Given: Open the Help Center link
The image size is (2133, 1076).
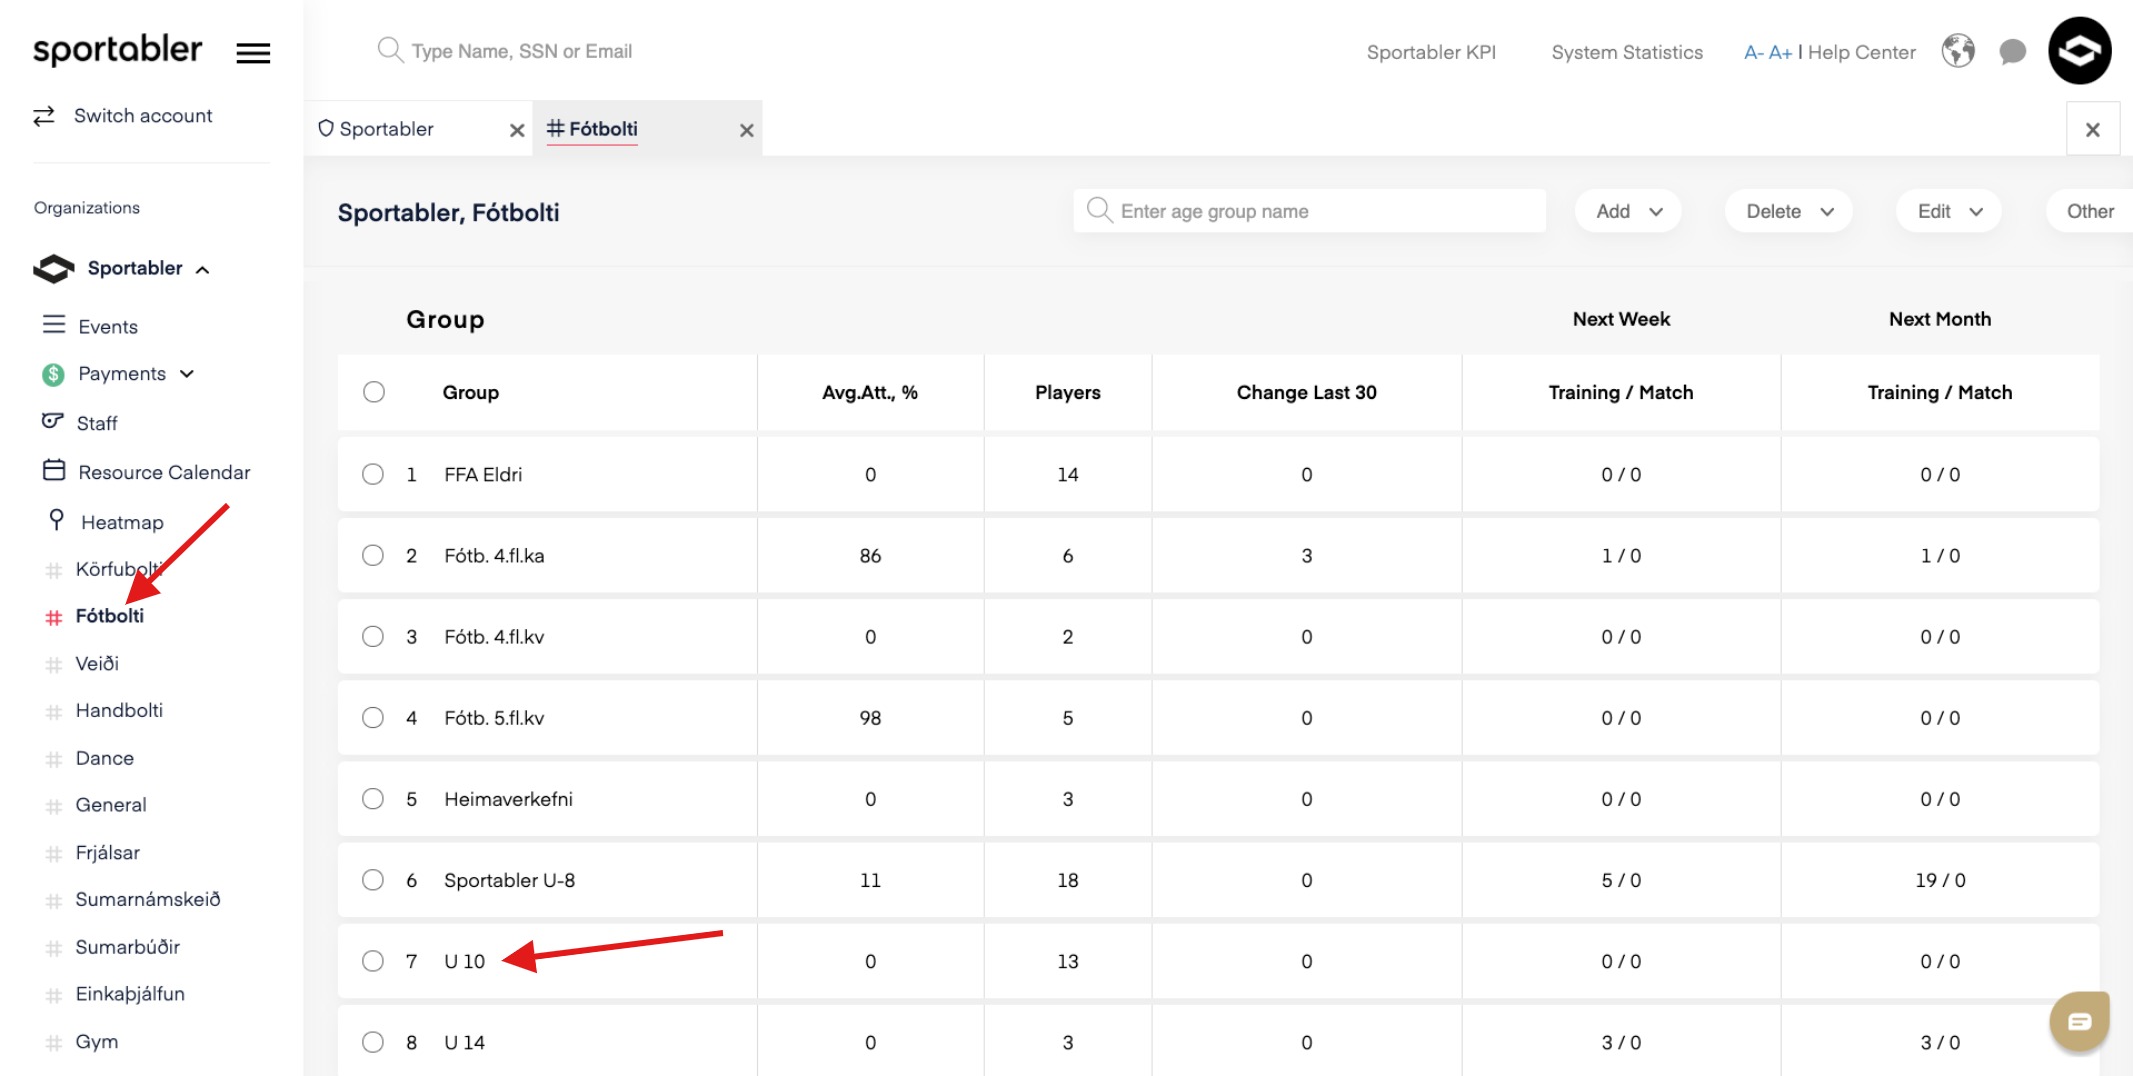Looking at the screenshot, I should coord(1861,52).
